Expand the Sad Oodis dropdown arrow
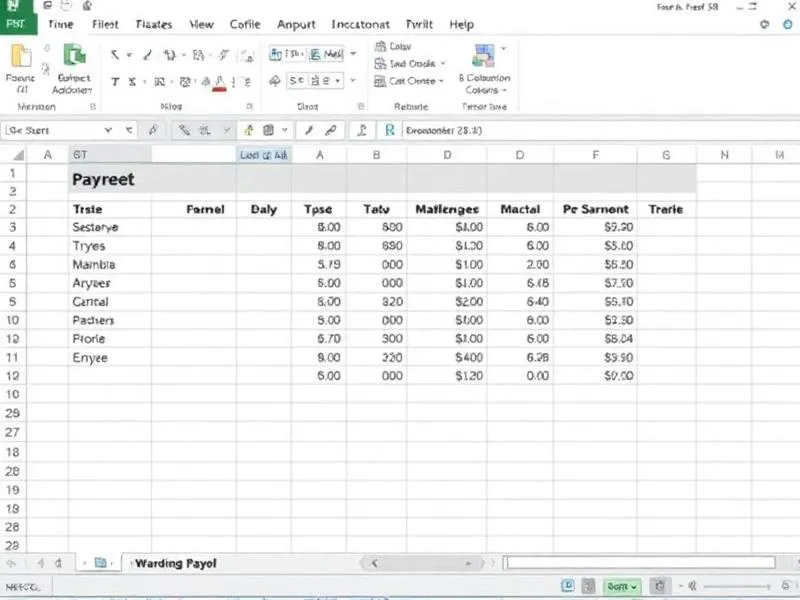This screenshot has width=800, height=600. pos(443,64)
